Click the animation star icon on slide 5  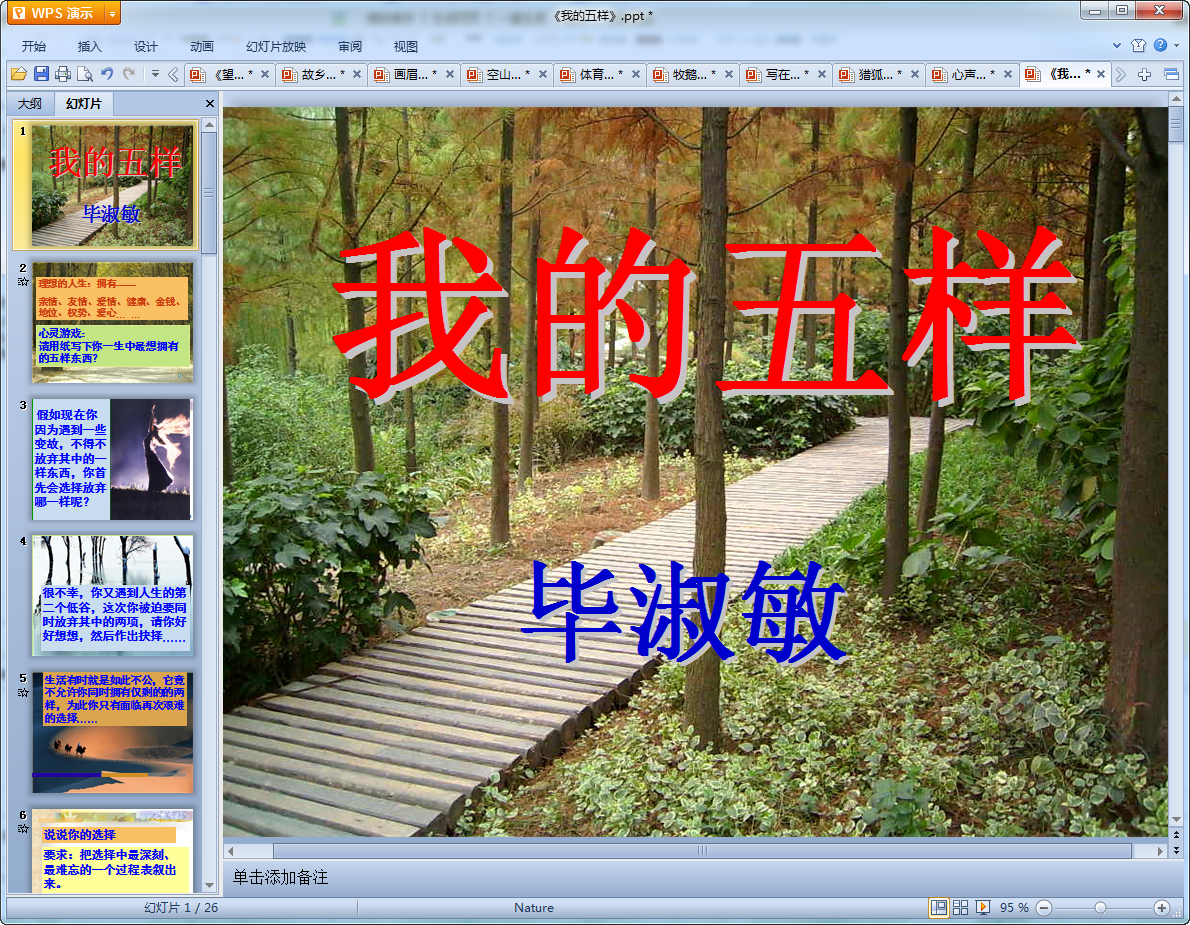[x=23, y=692]
